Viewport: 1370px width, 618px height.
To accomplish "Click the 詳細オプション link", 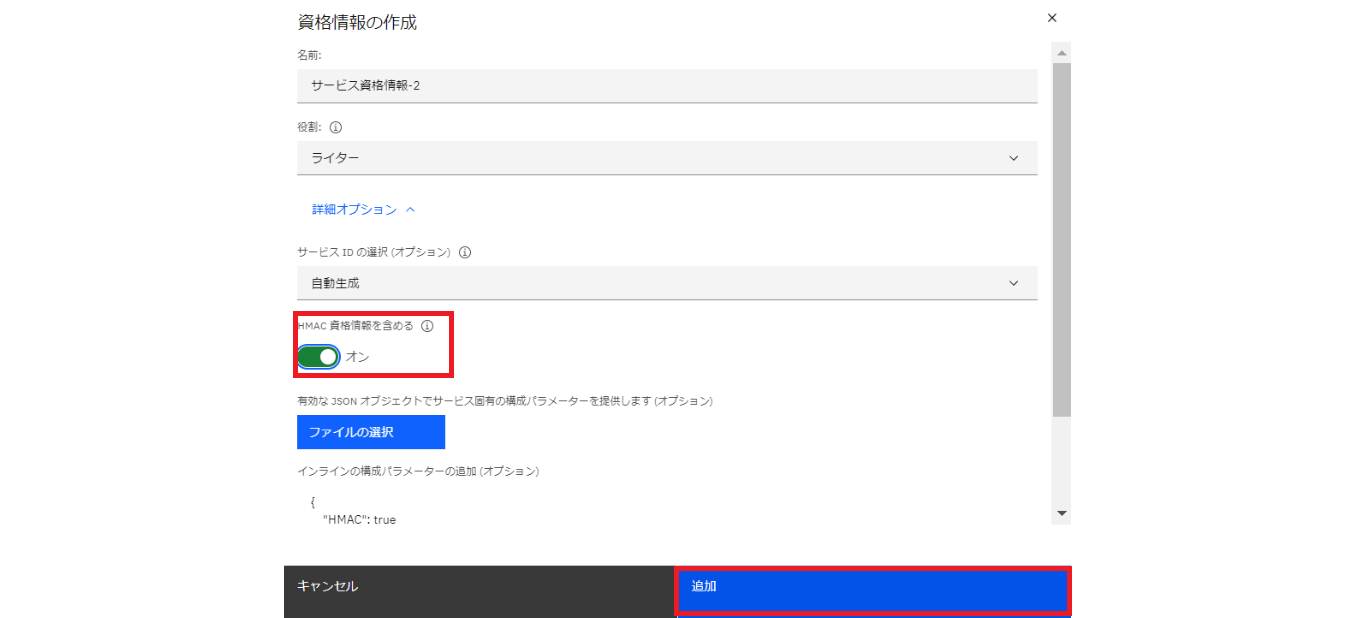I will point(348,209).
